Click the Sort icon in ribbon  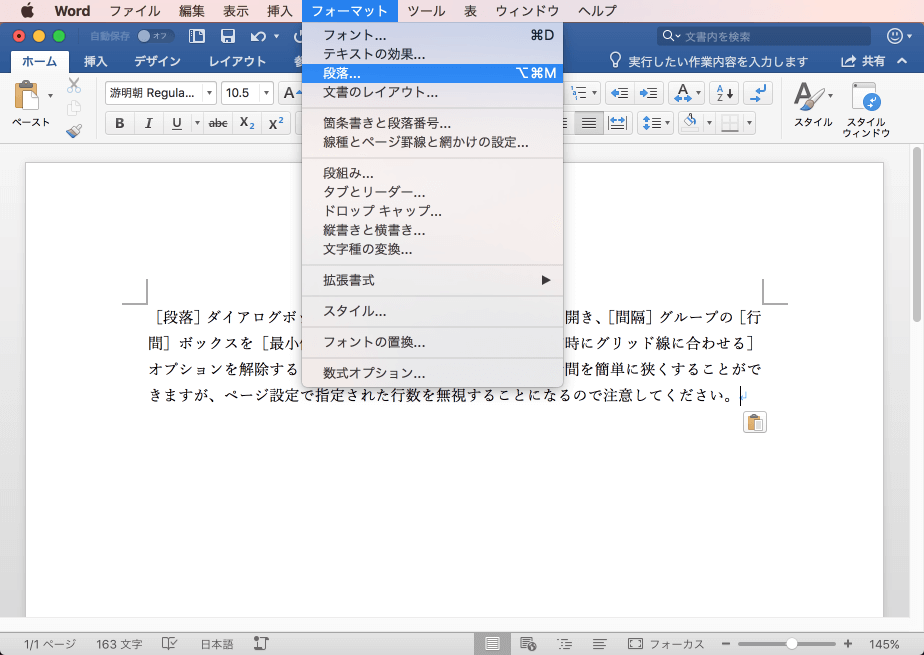click(724, 93)
